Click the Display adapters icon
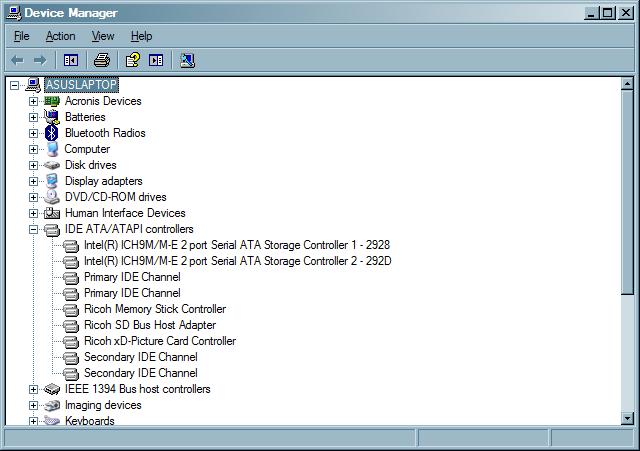 click(x=52, y=181)
